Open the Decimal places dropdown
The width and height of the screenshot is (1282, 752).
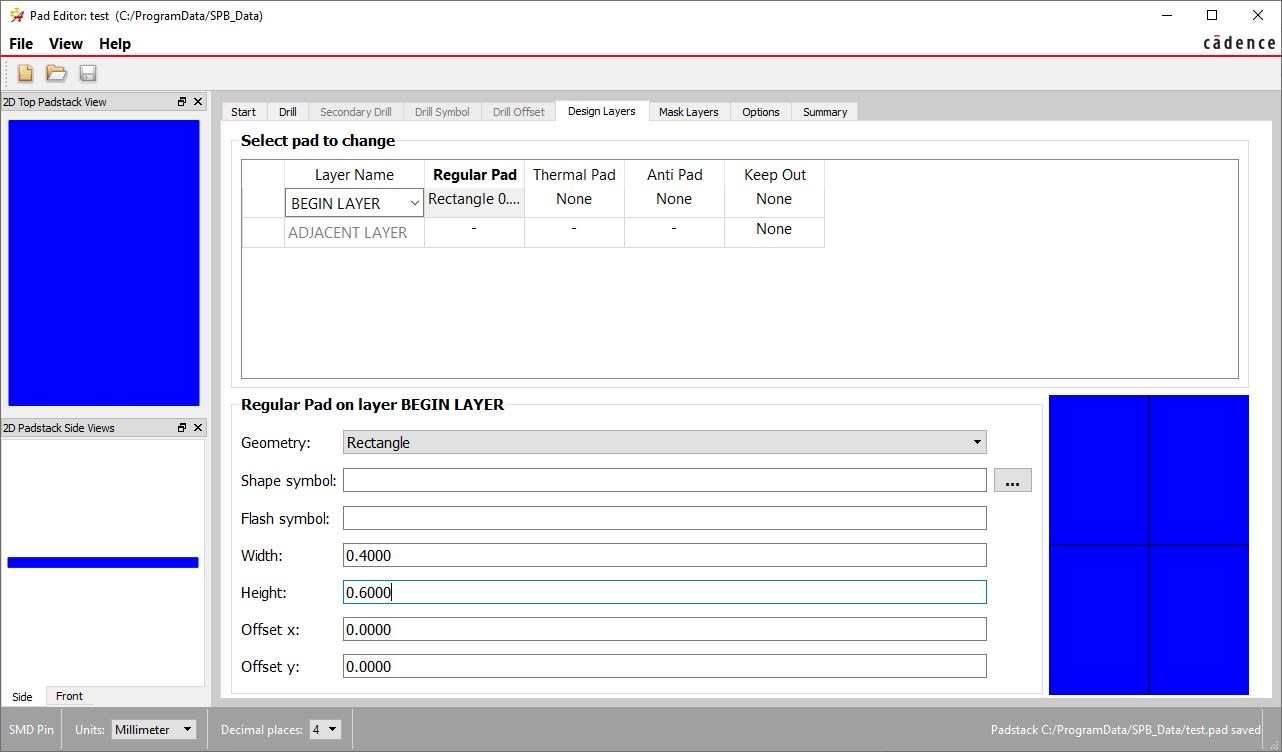click(x=325, y=730)
